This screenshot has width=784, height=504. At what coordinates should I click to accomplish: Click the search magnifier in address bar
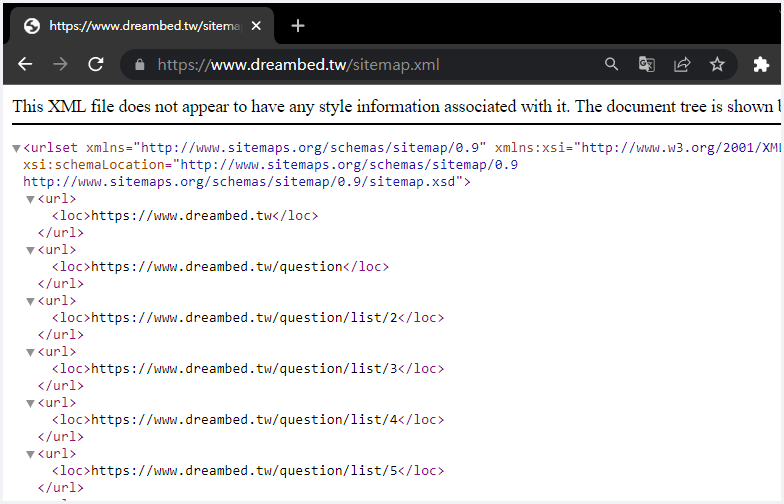(611, 65)
